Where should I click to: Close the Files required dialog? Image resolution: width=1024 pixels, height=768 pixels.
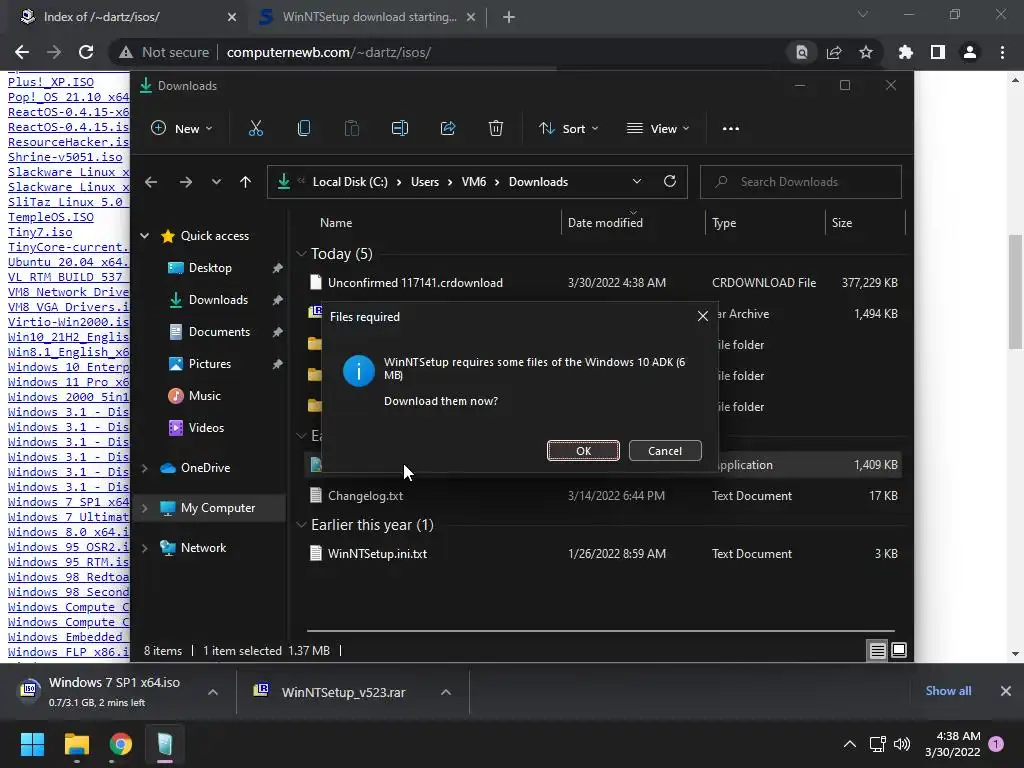click(x=703, y=317)
